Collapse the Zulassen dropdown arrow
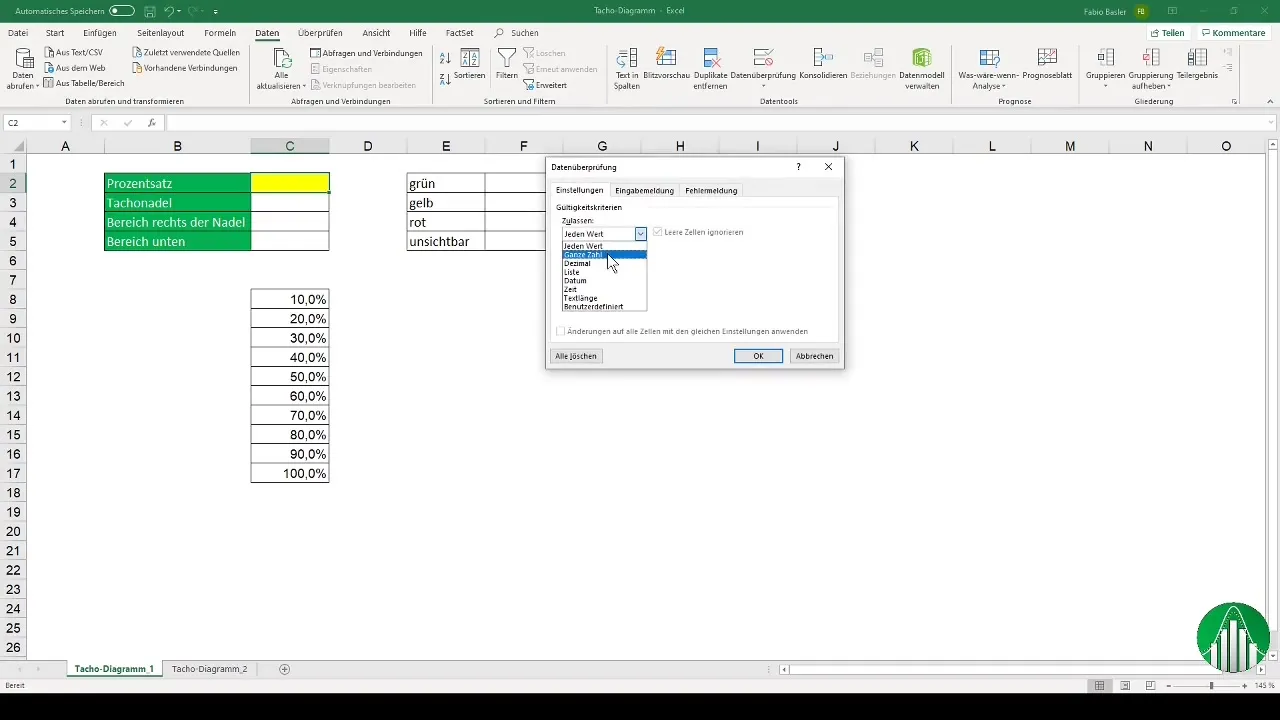 pos(641,233)
